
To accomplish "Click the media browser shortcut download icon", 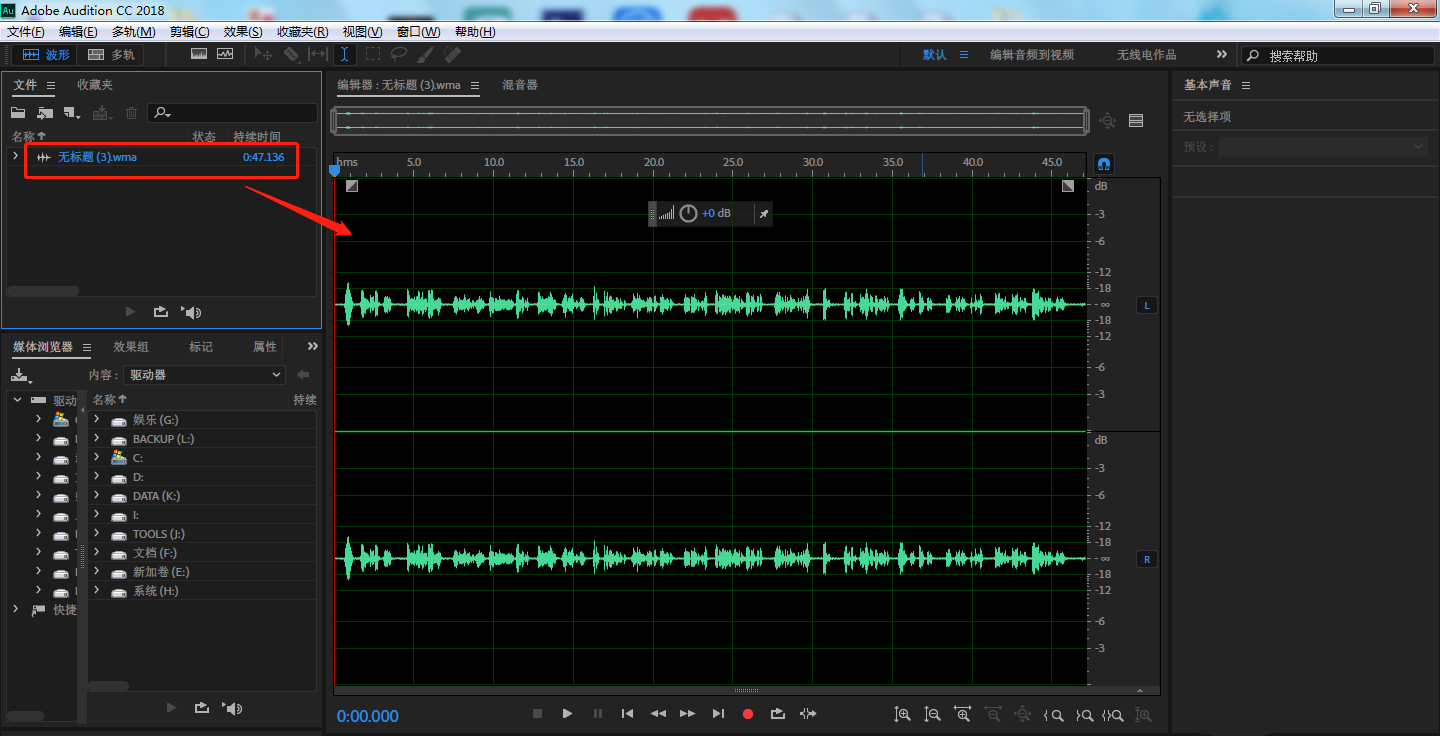I will point(20,375).
